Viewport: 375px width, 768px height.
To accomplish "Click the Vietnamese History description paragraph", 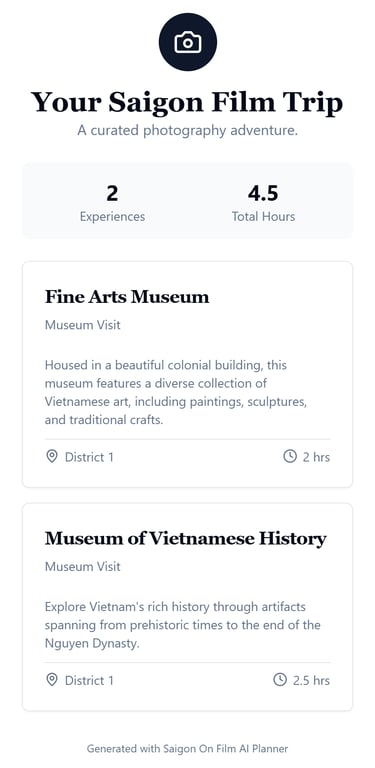I will point(183,625).
